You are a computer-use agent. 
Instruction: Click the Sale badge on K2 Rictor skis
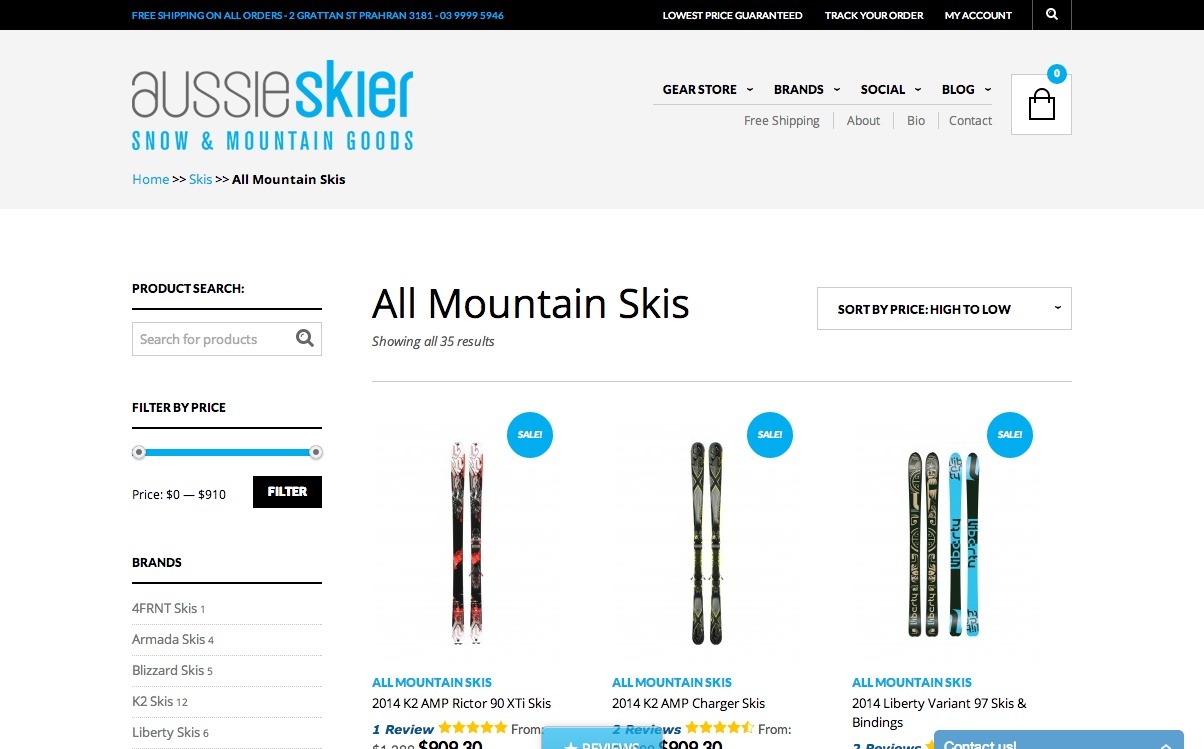click(530, 434)
